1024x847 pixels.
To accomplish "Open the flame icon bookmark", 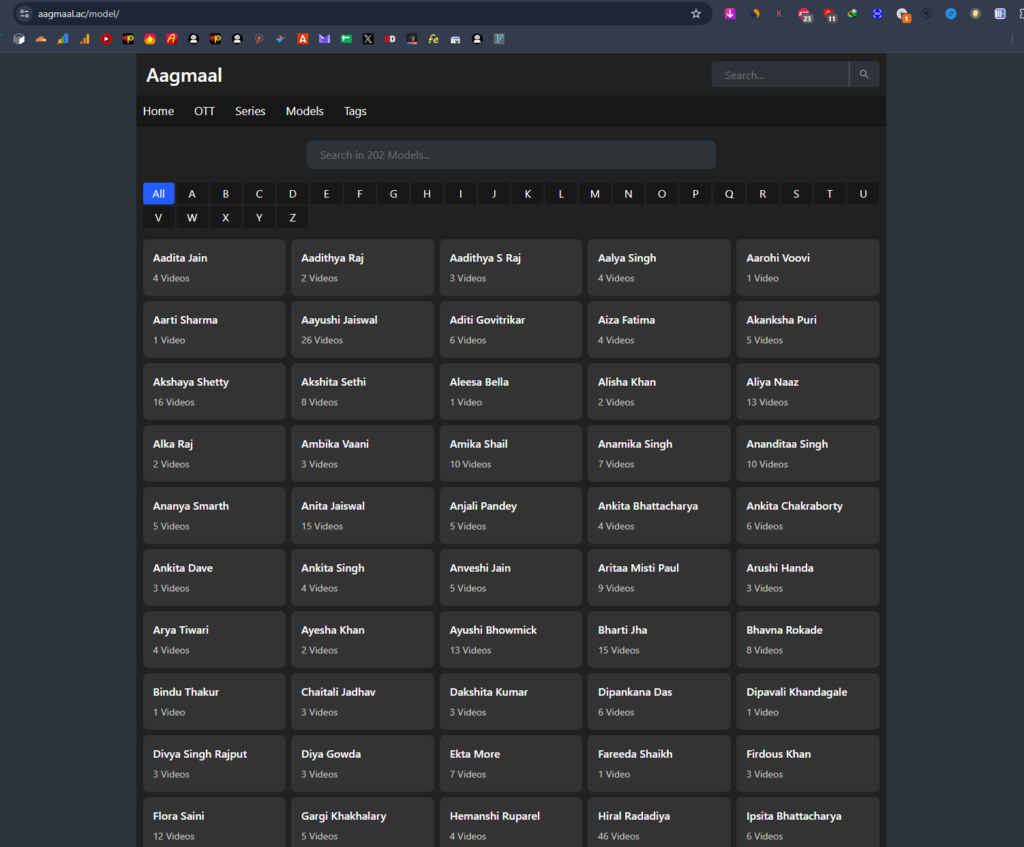I will [x=150, y=39].
